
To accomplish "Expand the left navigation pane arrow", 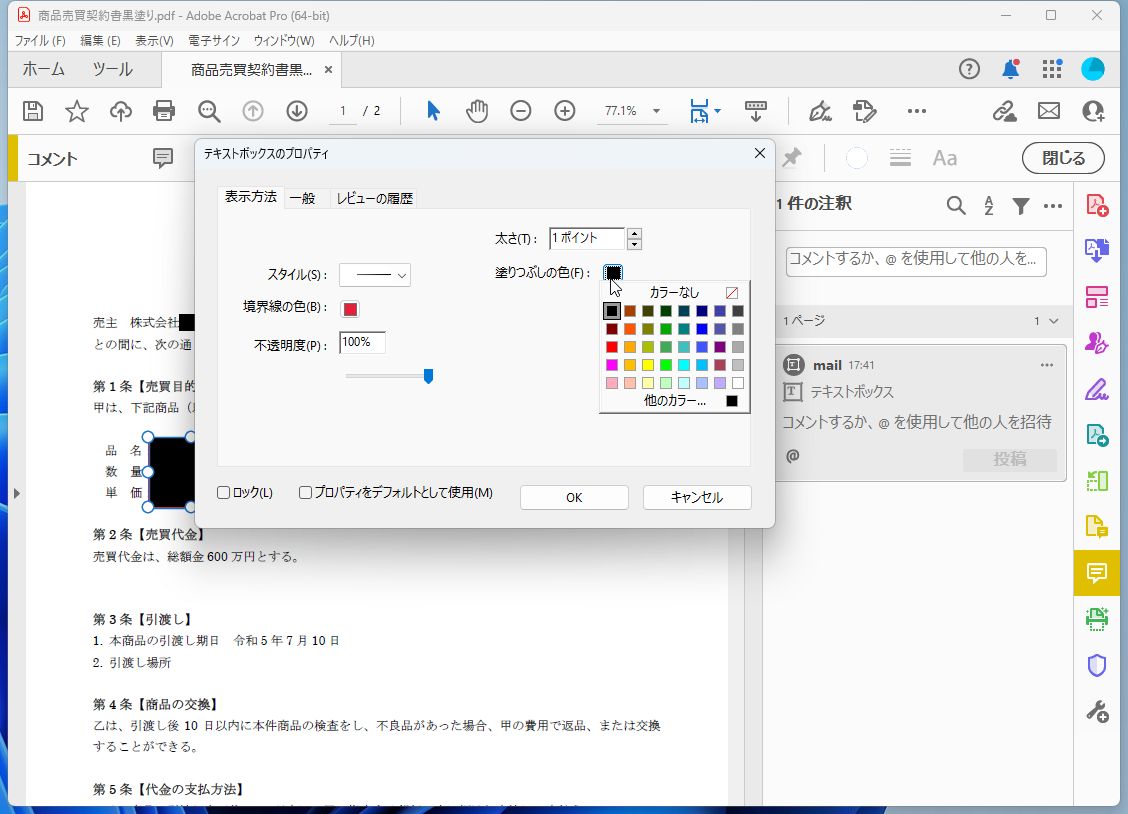I will point(17,493).
